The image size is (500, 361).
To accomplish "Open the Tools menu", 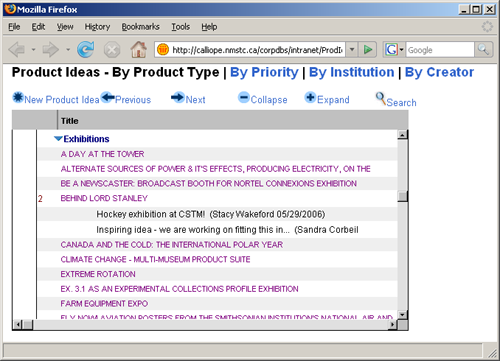I will (180, 27).
